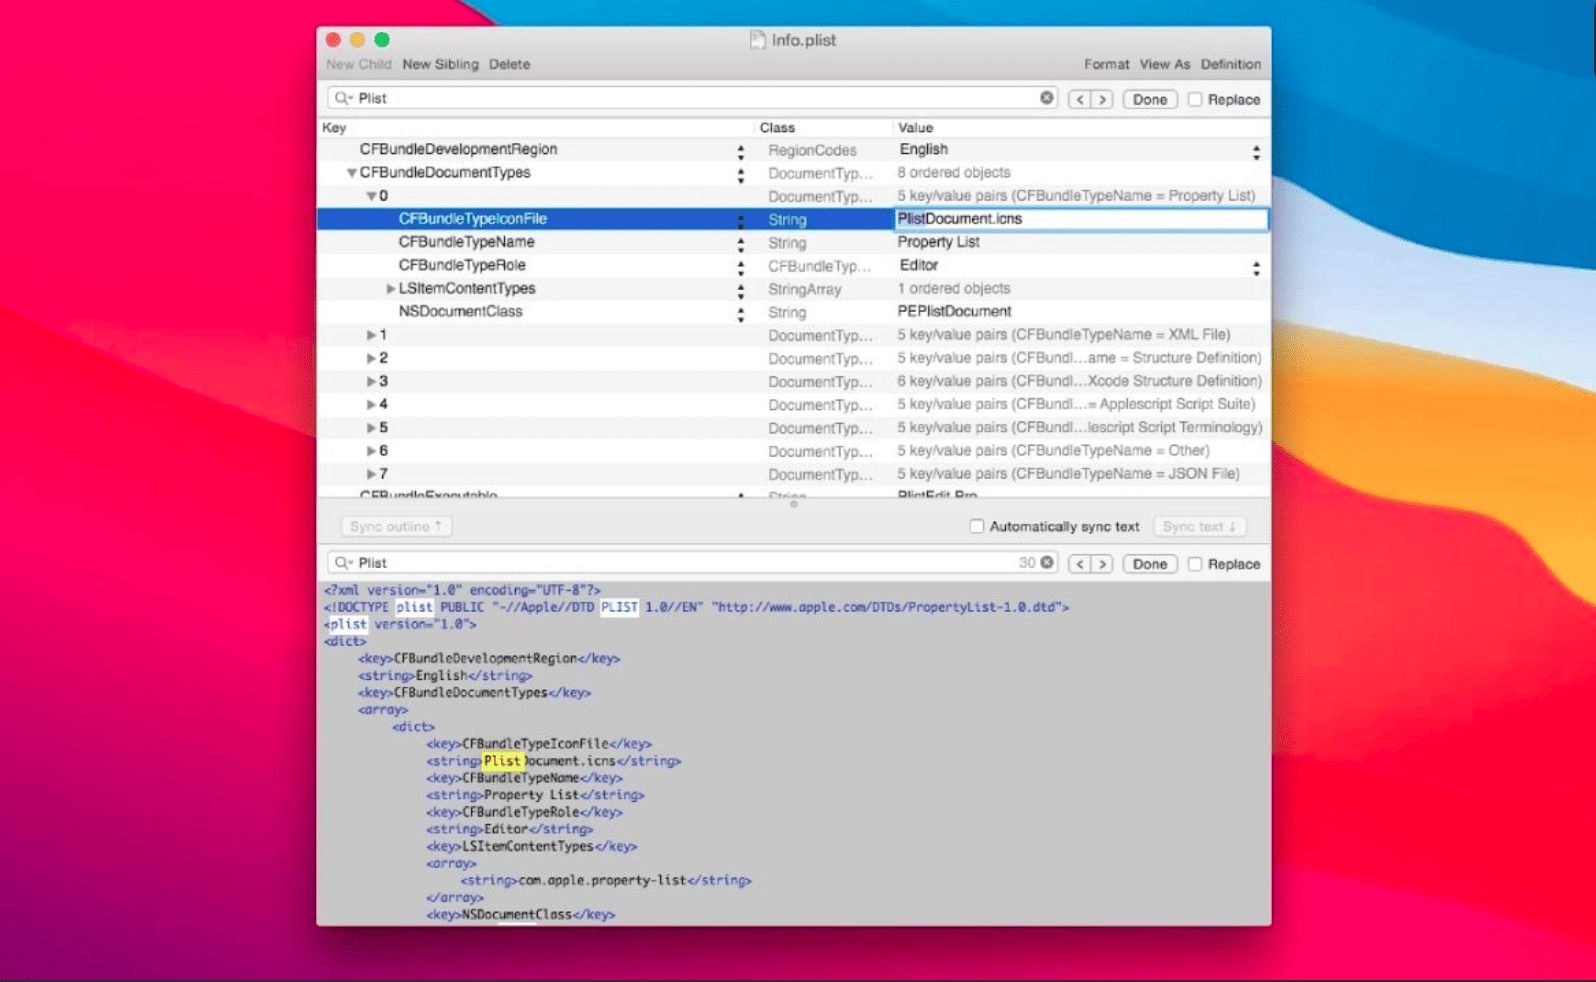Go to previous match in upper search
Screen dimensions: 1596x982
1079,99
